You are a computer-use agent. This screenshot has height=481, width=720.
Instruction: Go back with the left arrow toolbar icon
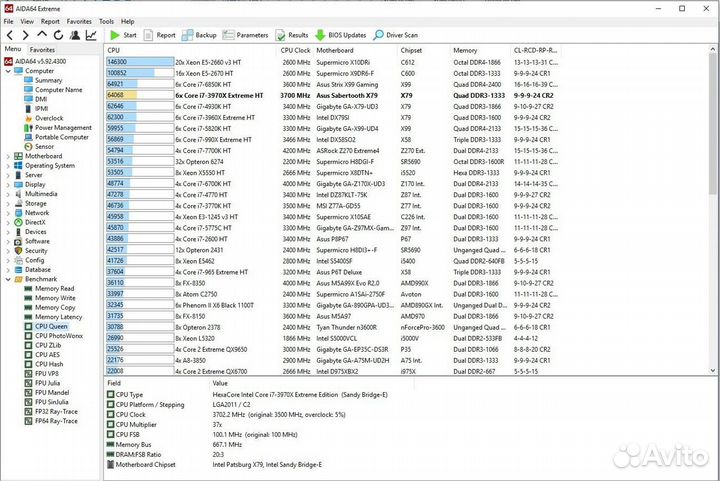coord(10,35)
